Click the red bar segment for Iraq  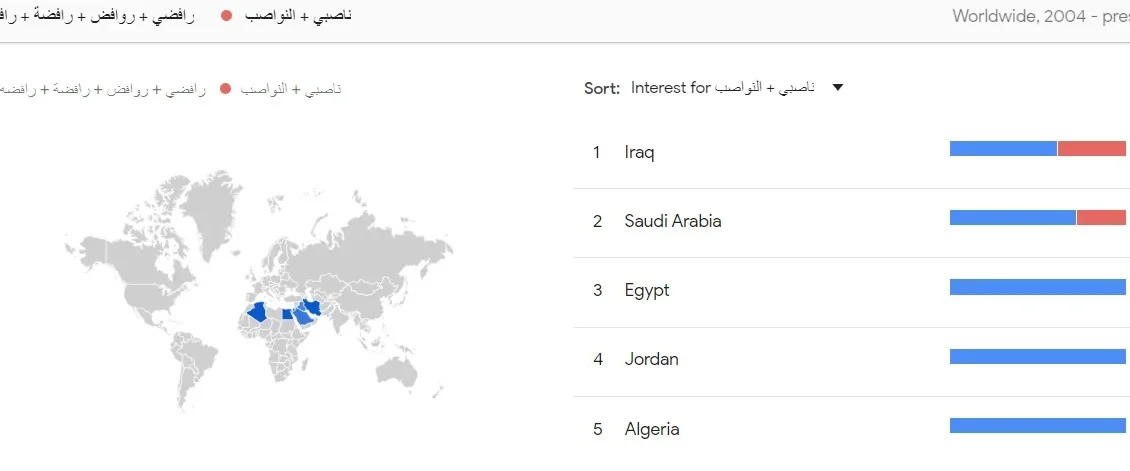[1092, 149]
